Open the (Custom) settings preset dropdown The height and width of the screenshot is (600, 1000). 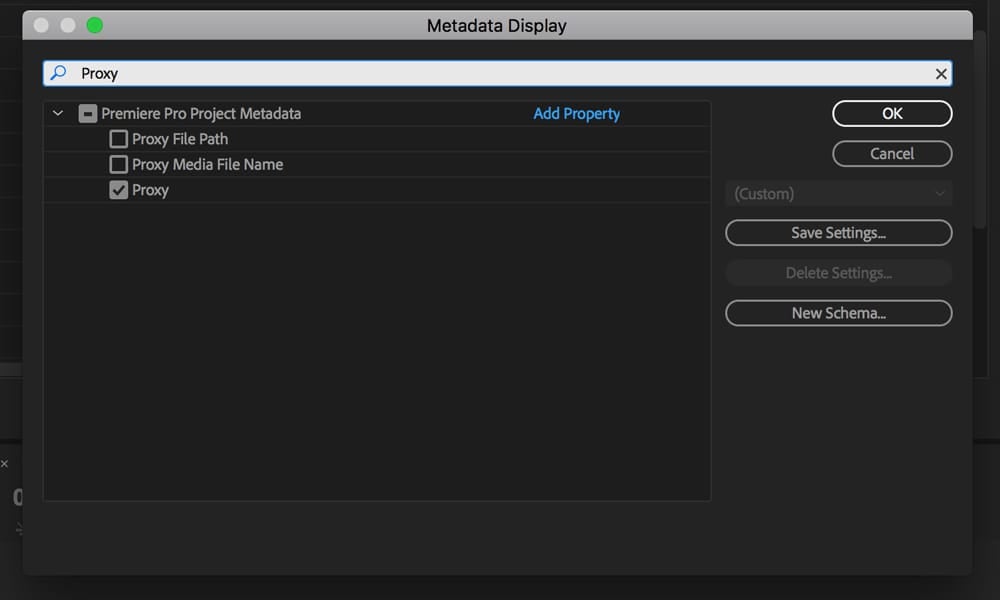tap(838, 193)
